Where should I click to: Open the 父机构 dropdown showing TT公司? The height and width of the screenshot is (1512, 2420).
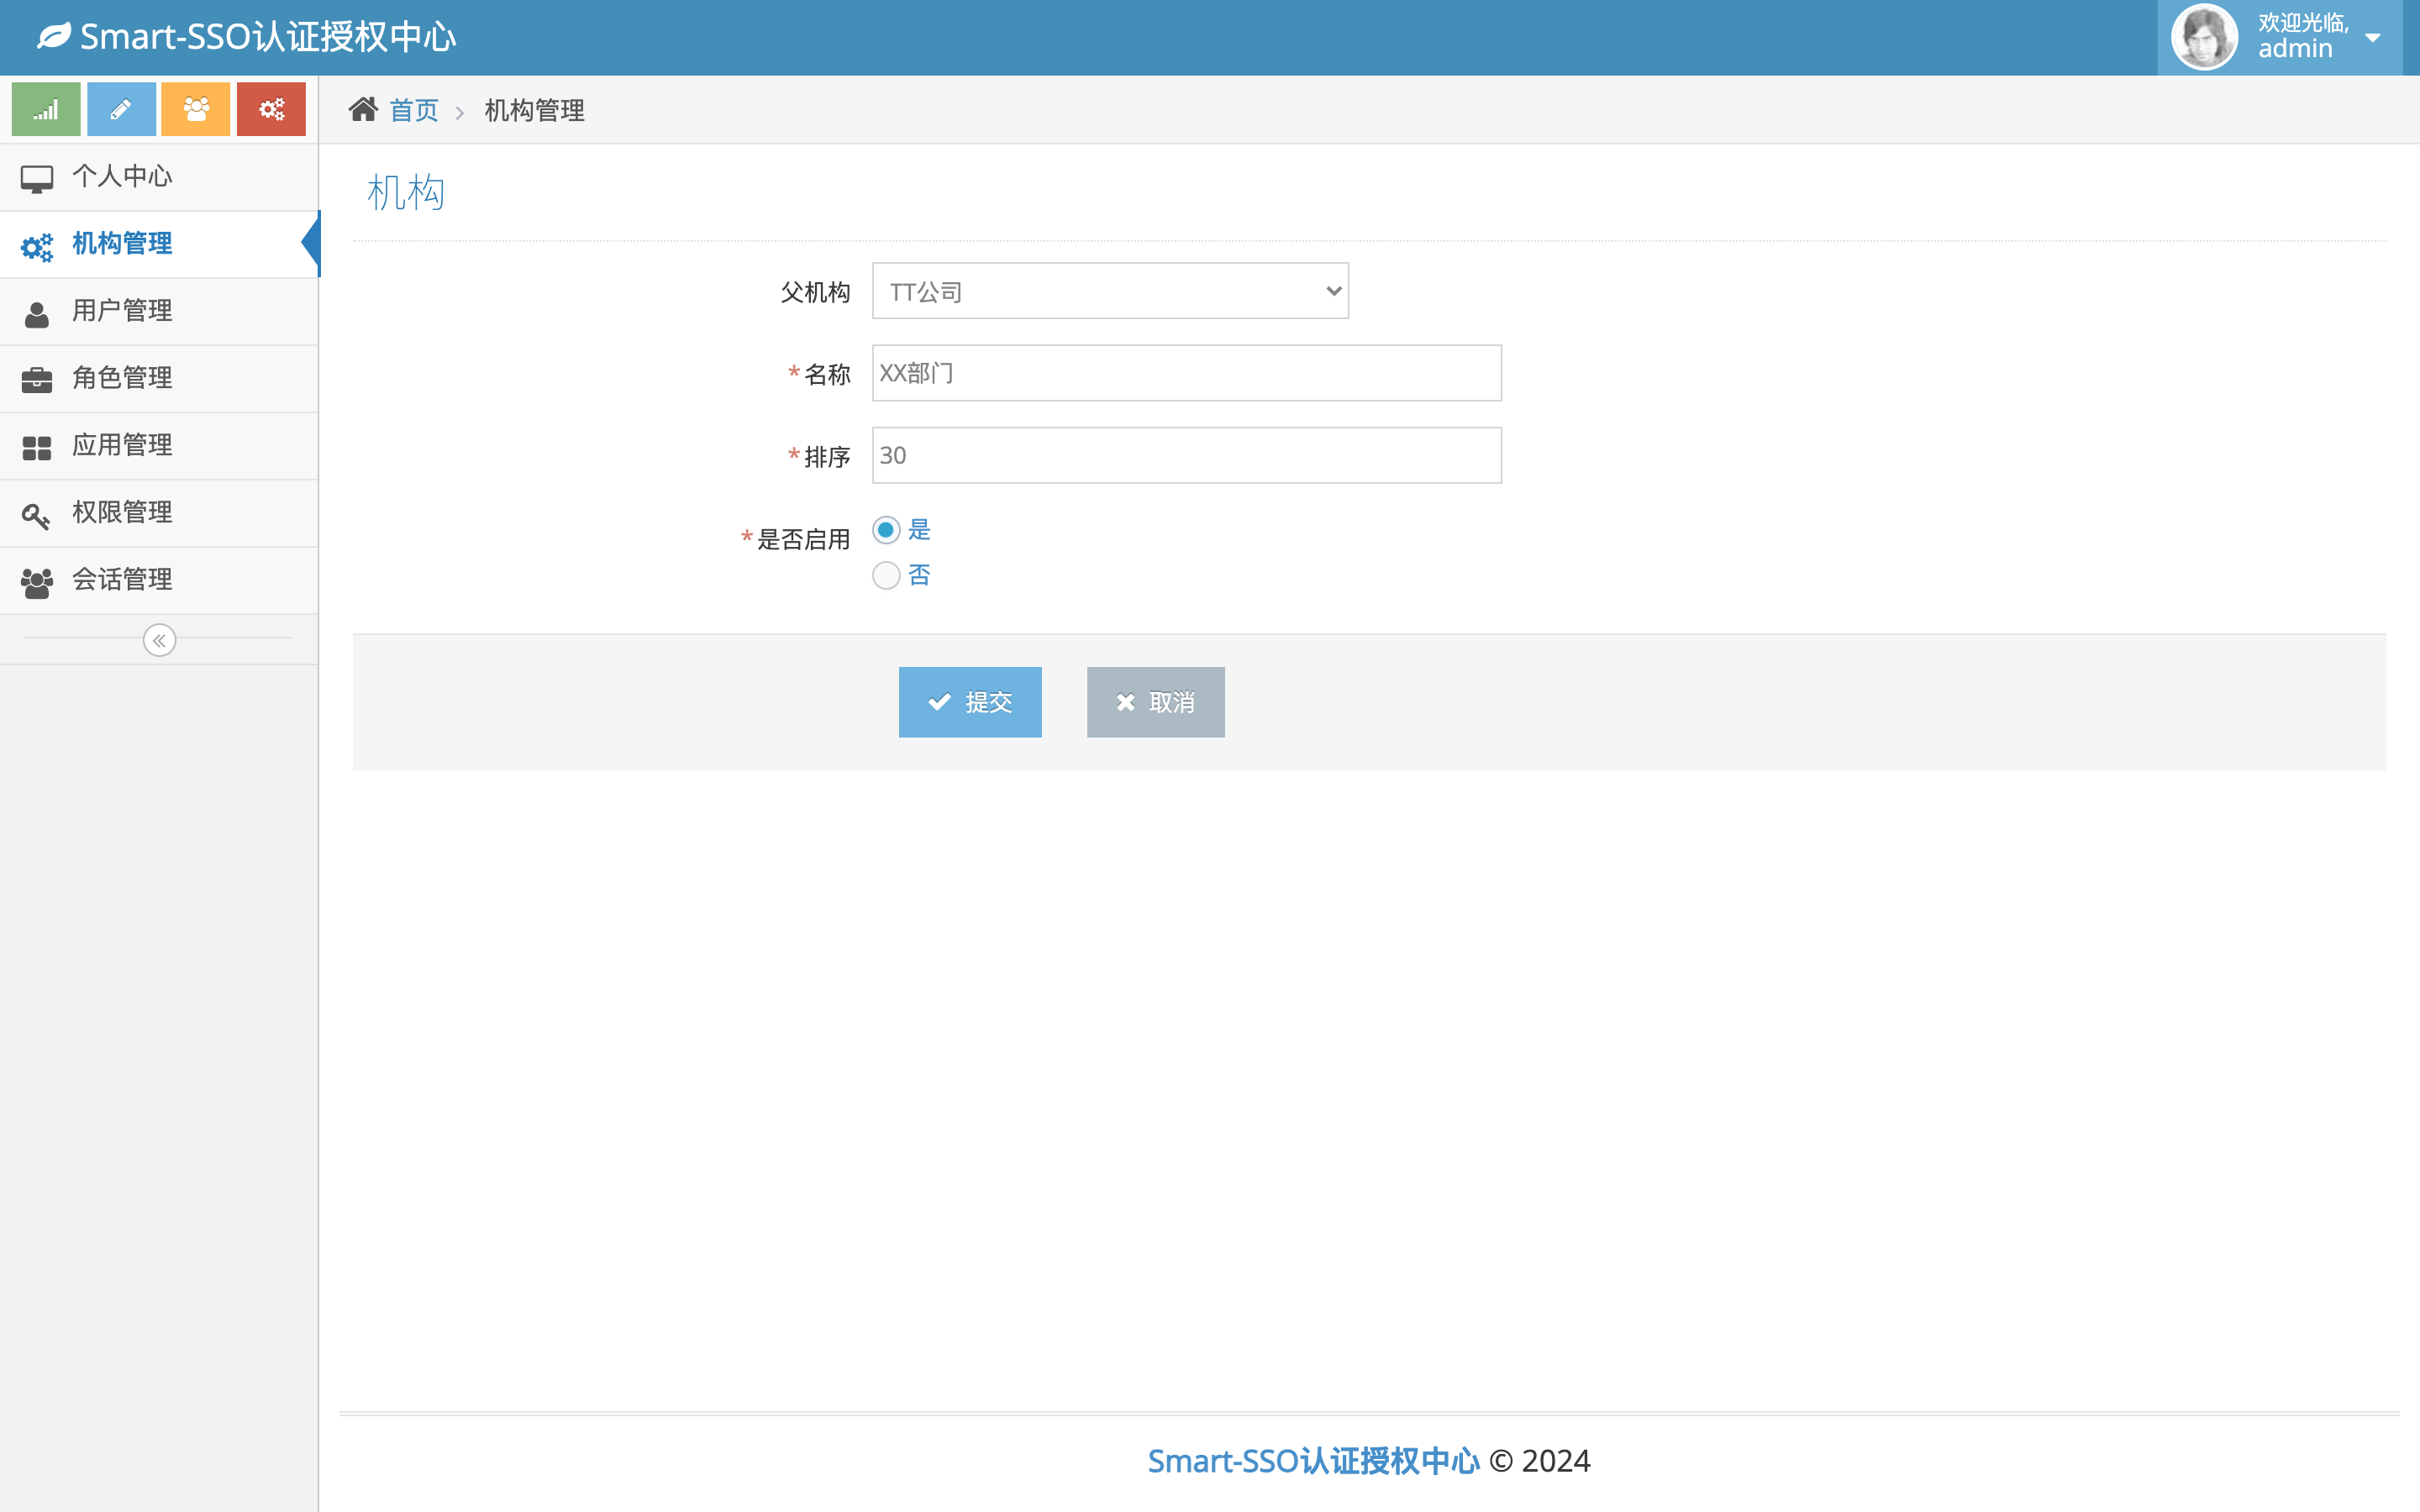[x=1110, y=291]
